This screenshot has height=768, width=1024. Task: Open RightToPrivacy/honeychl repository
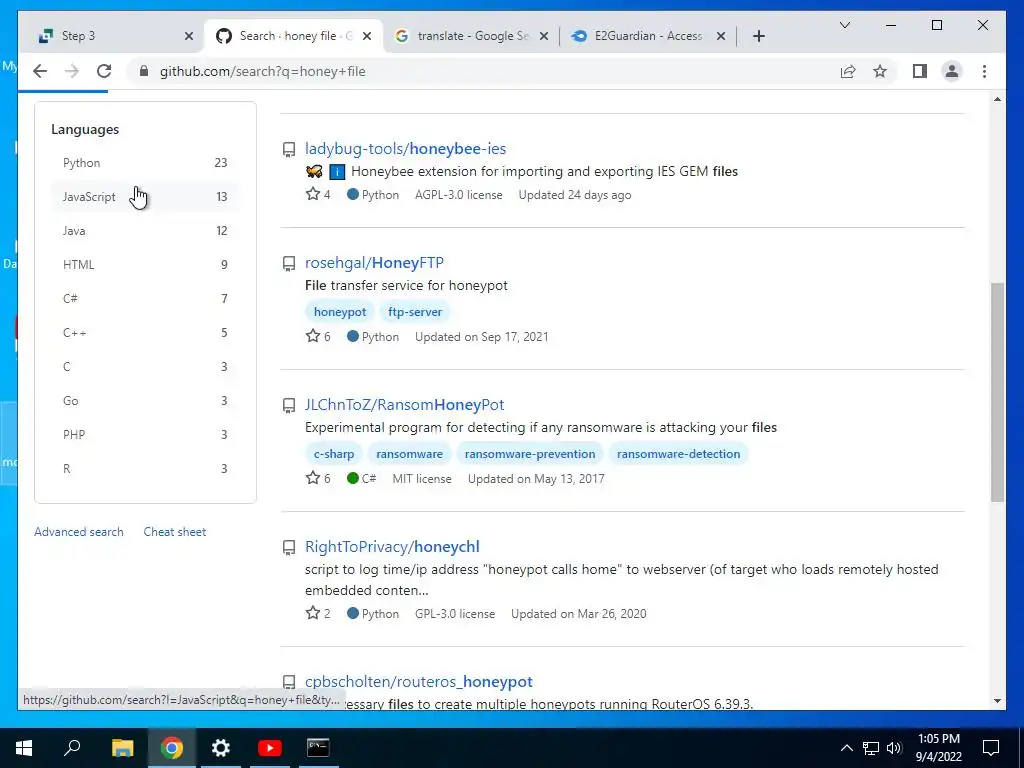(x=392, y=547)
